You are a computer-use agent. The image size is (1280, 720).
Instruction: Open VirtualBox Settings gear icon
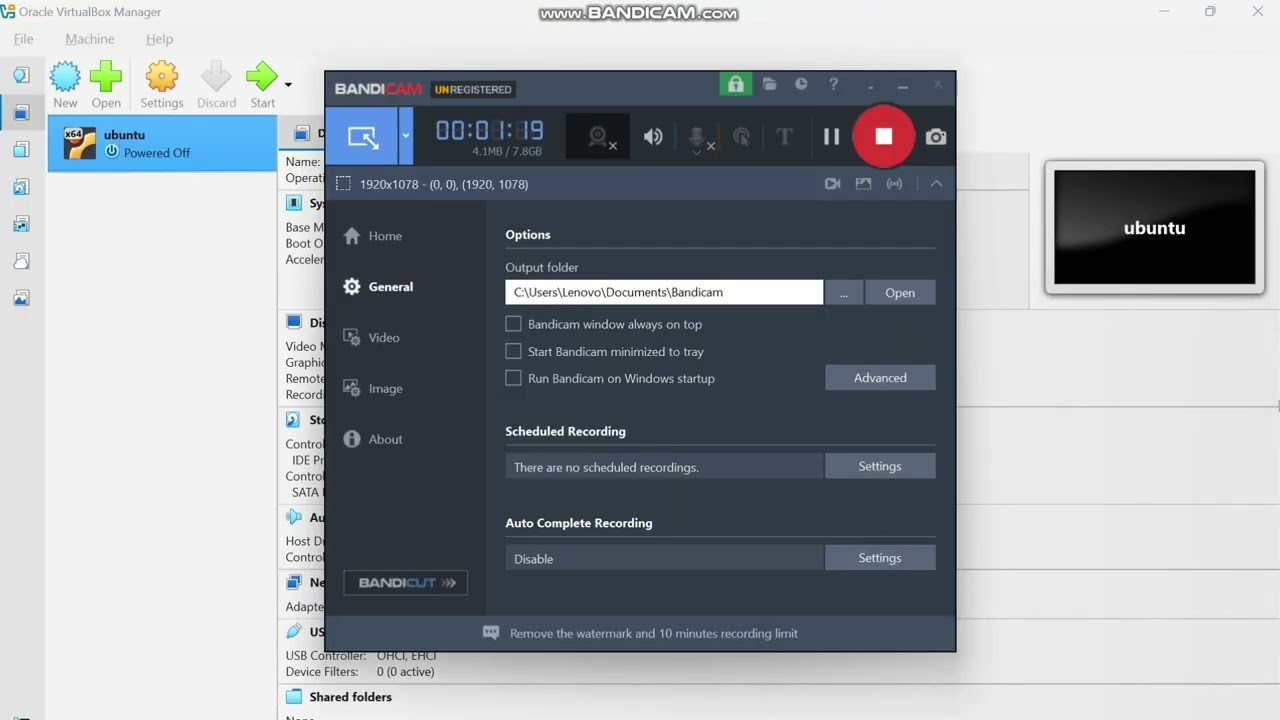tap(162, 85)
